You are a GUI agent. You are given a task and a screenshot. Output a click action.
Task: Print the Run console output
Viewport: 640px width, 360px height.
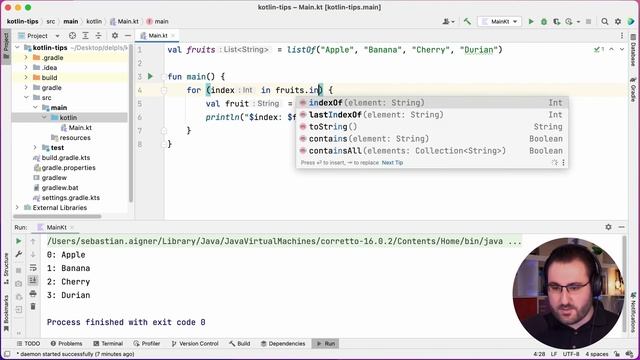click(x=33, y=293)
